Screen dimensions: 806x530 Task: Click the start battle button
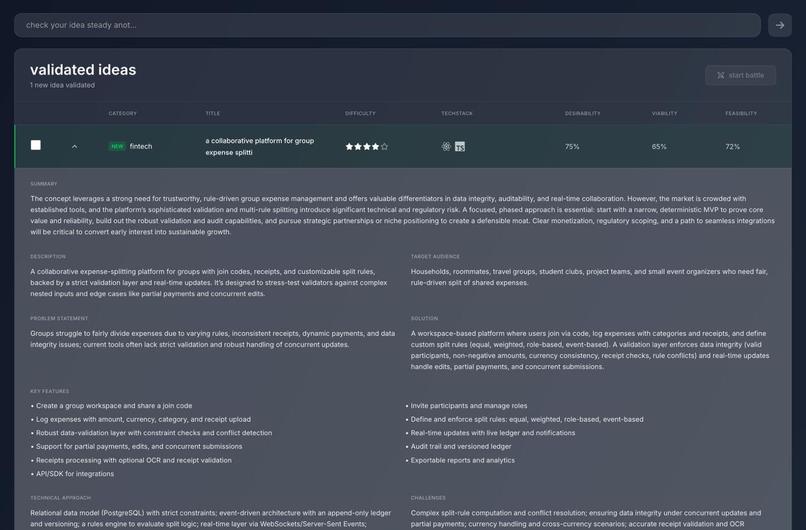coord(740,76)
